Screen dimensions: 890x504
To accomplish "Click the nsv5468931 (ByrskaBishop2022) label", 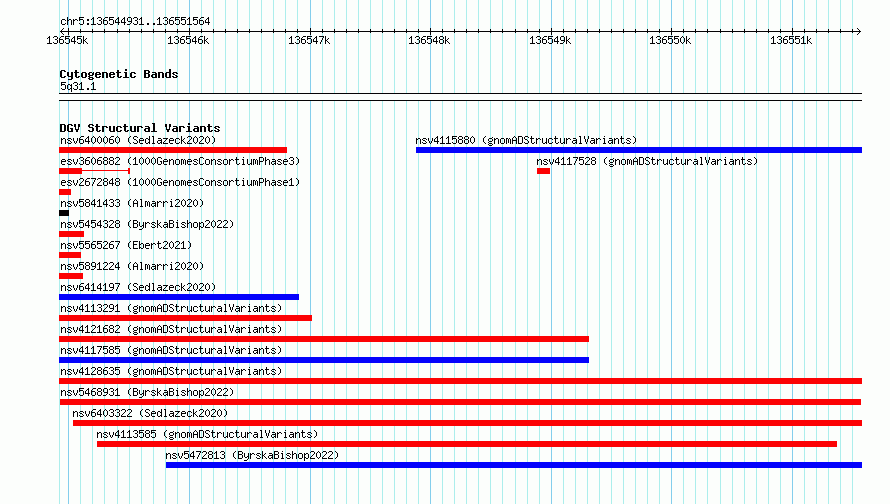I will point(147,392).
